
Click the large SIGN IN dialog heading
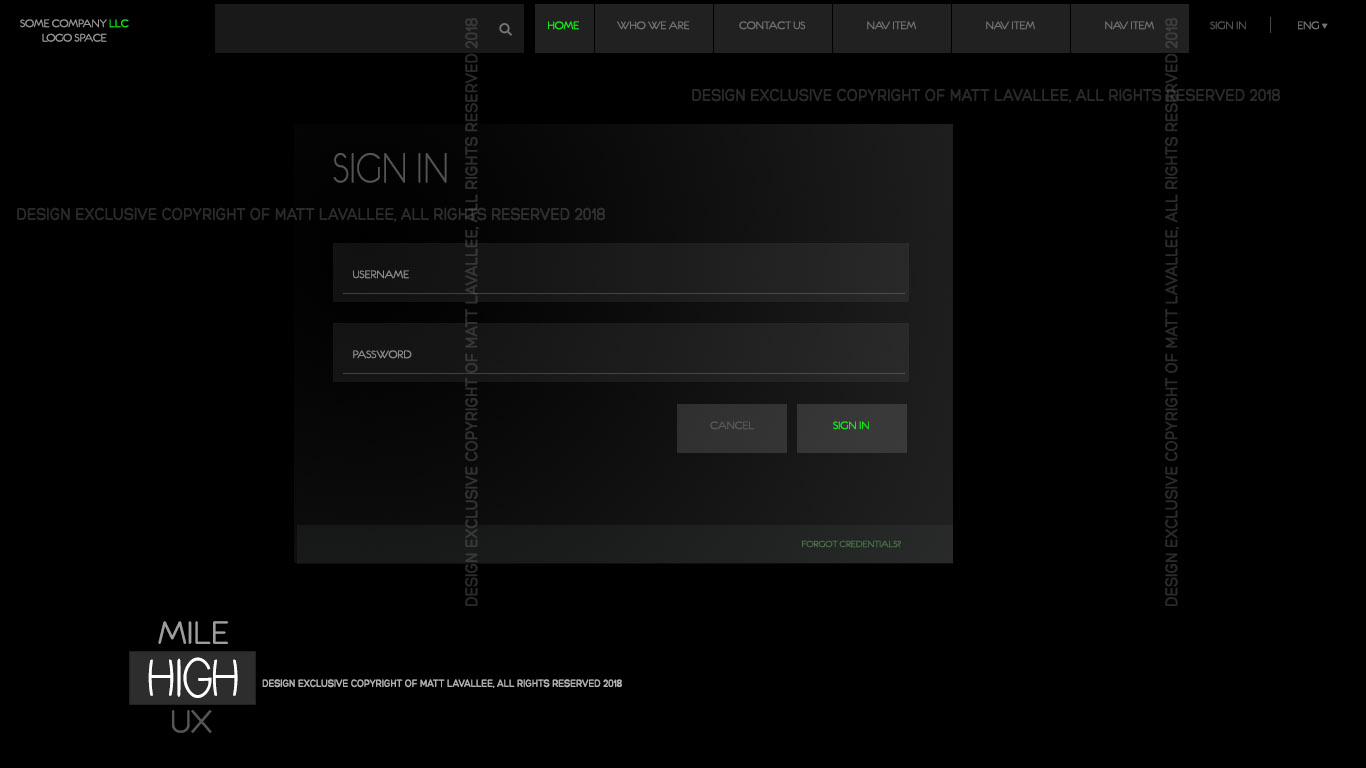point(390,169)
